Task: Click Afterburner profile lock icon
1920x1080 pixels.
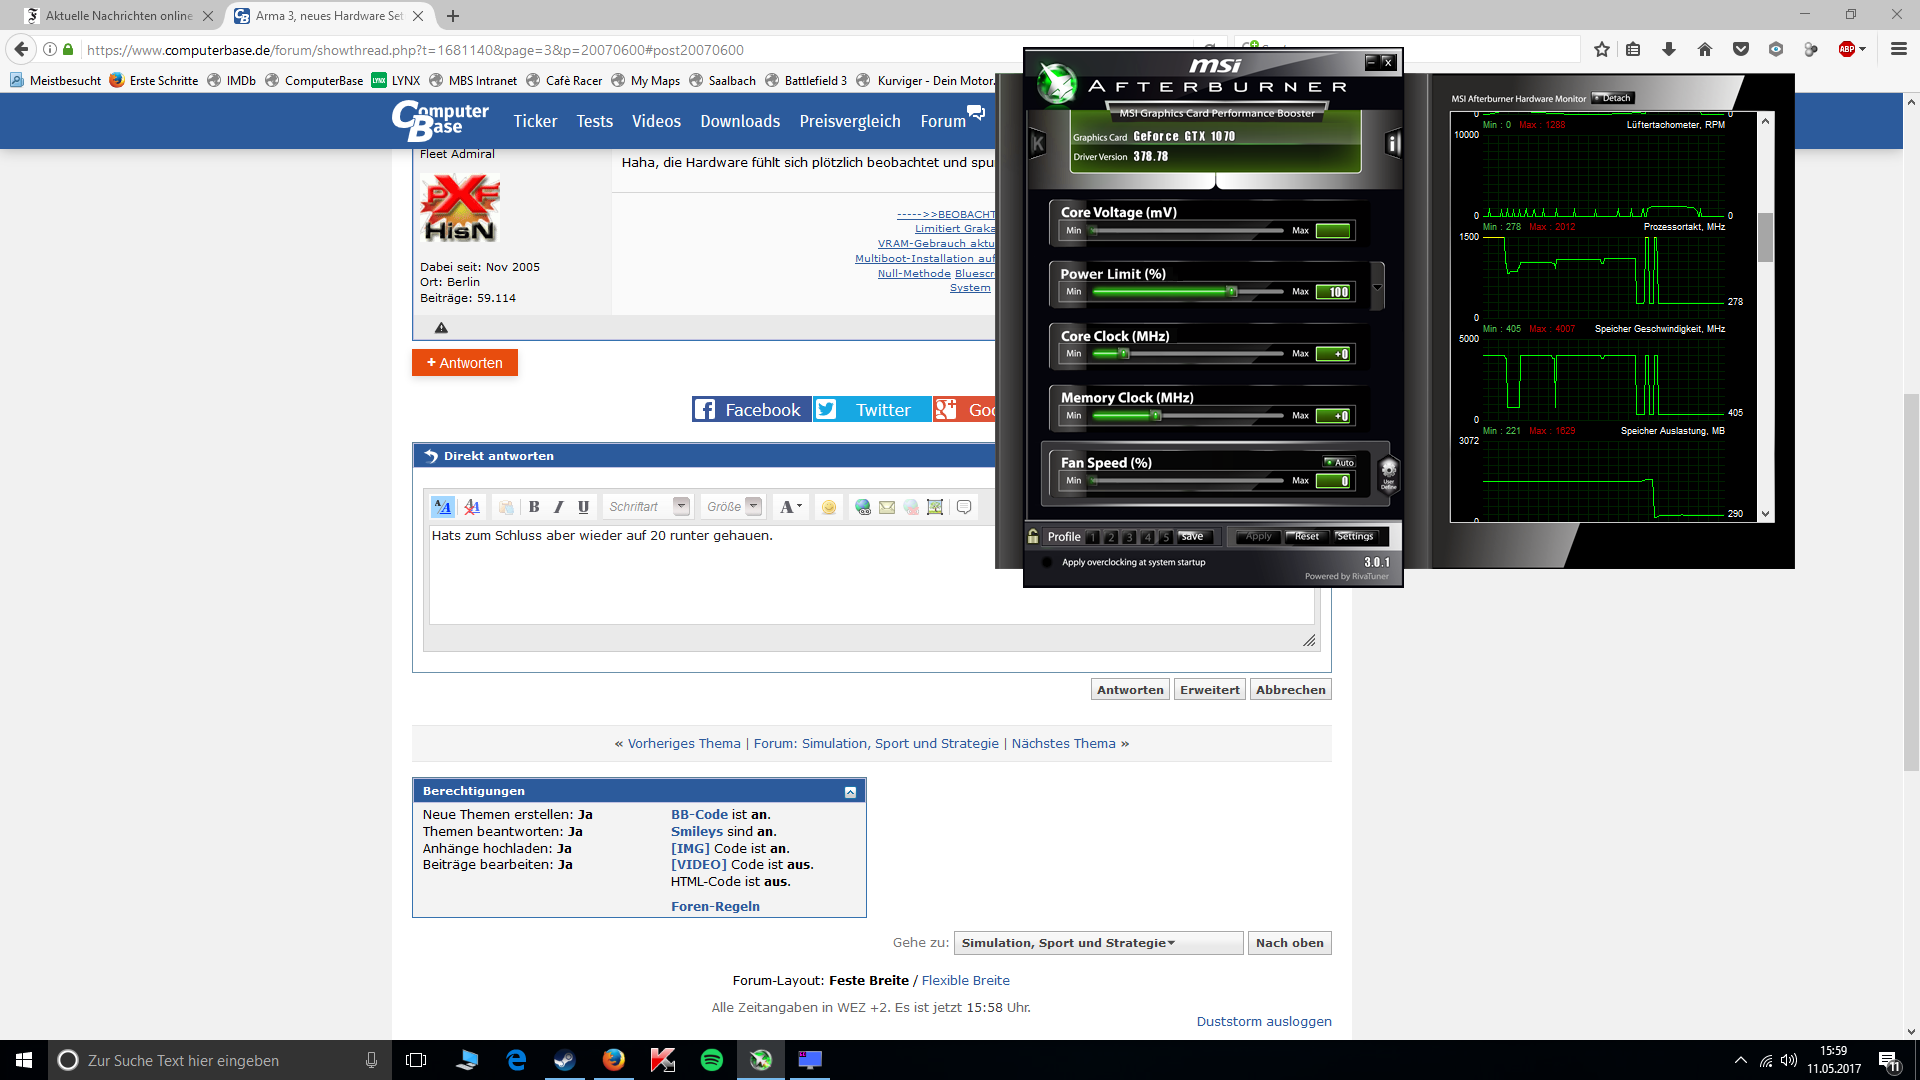Action: (1033, 537)
